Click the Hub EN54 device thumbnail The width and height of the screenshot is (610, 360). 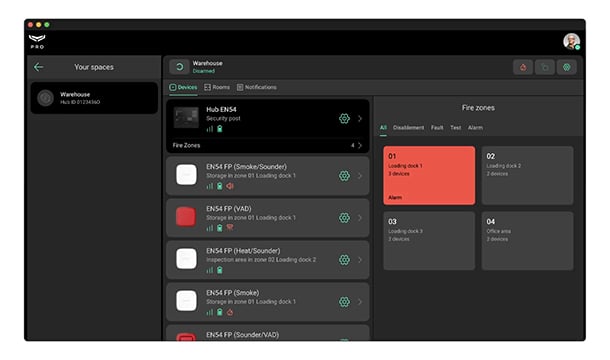click(186, 118)
